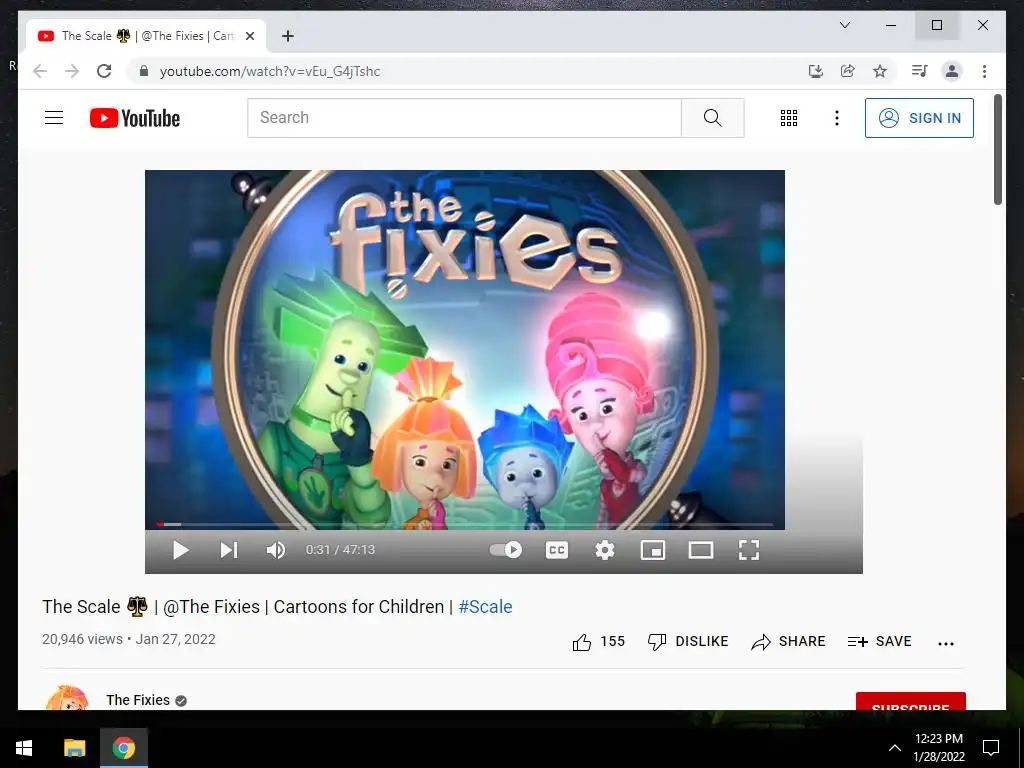Bookmark this page with star
Screen dimensions: 1024x768
(x=880, y=71)
